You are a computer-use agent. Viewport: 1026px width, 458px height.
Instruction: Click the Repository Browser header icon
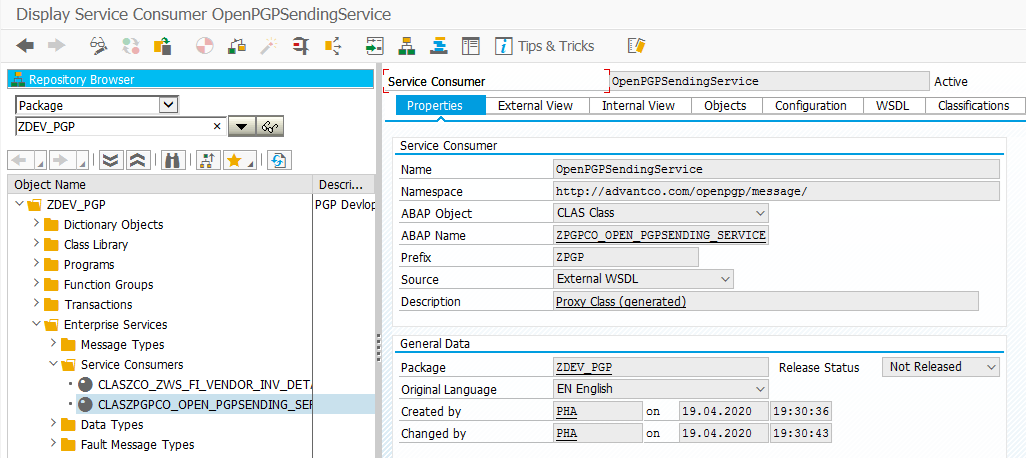(18, 80)
